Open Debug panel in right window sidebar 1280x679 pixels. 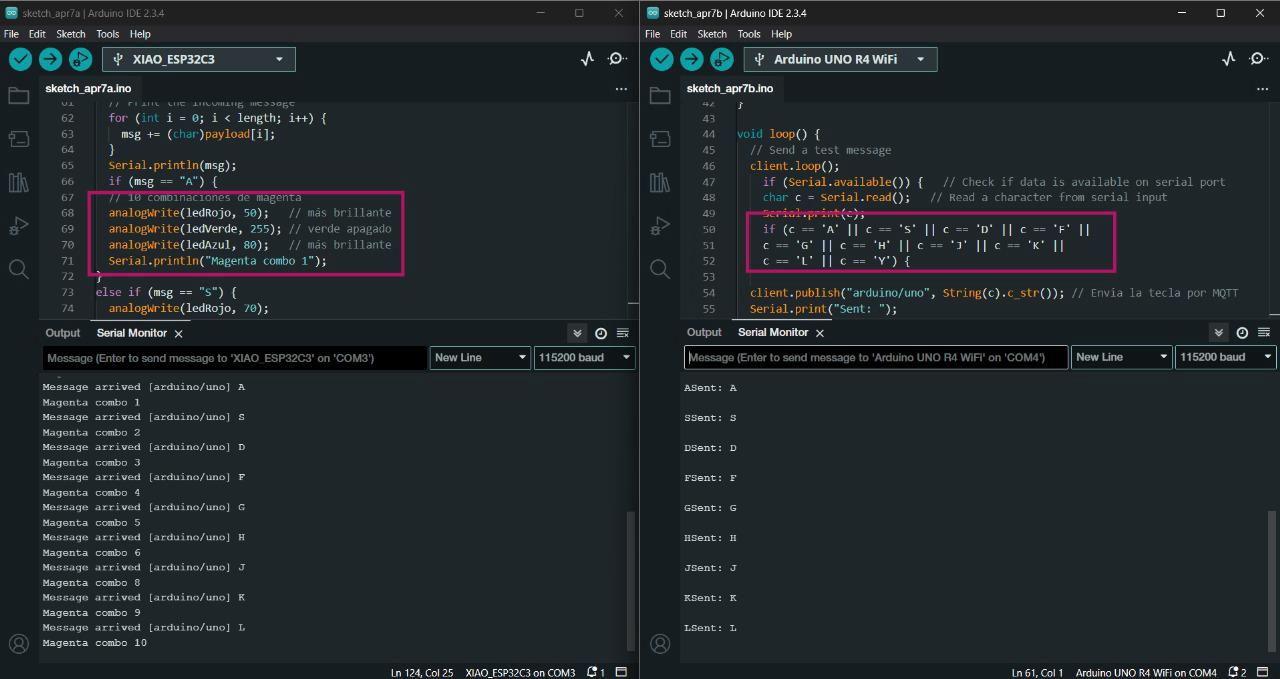[660, 225]
